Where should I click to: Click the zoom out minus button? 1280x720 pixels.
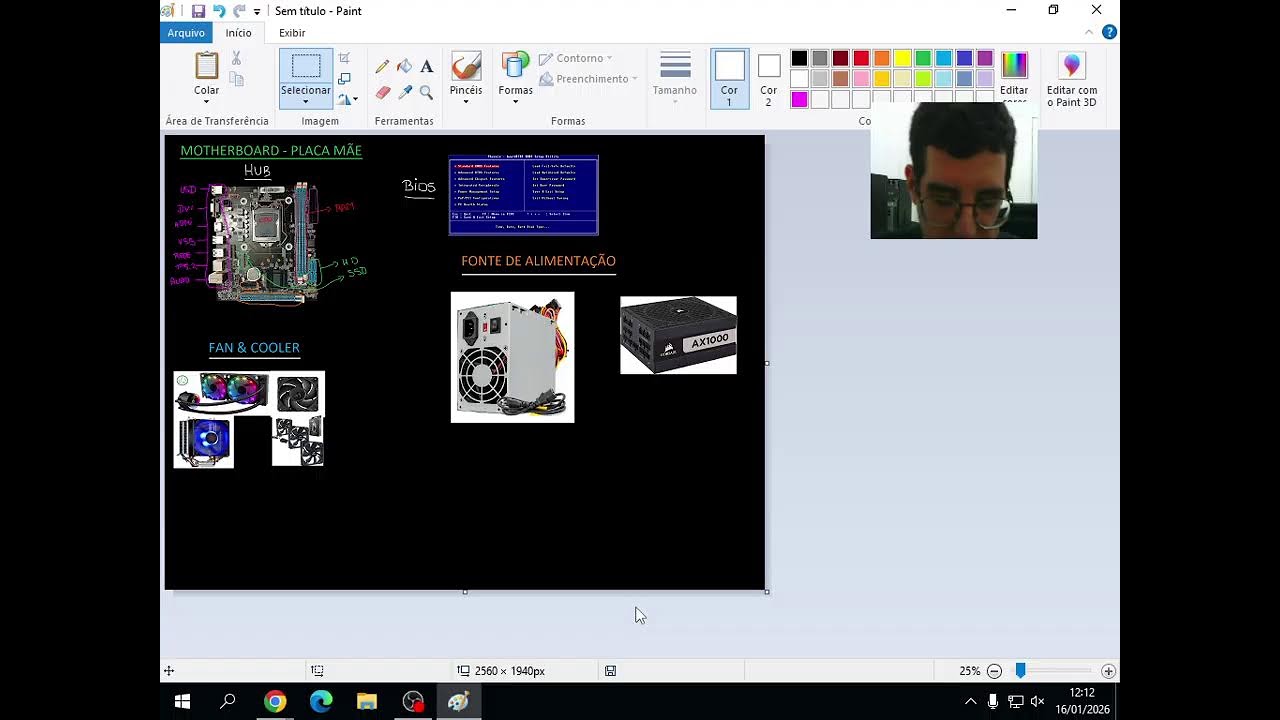[x=994, y=671]
